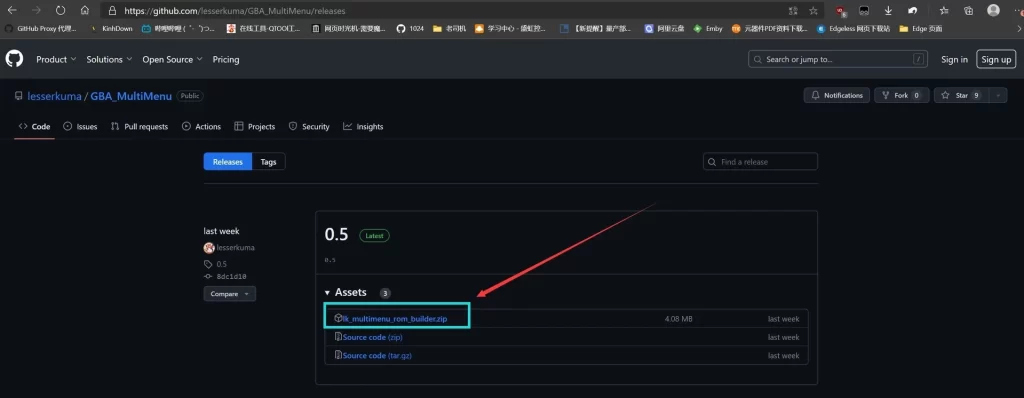
Task: Open the Favorites list icon in toolbar
Action: click(x=944, y=10)
